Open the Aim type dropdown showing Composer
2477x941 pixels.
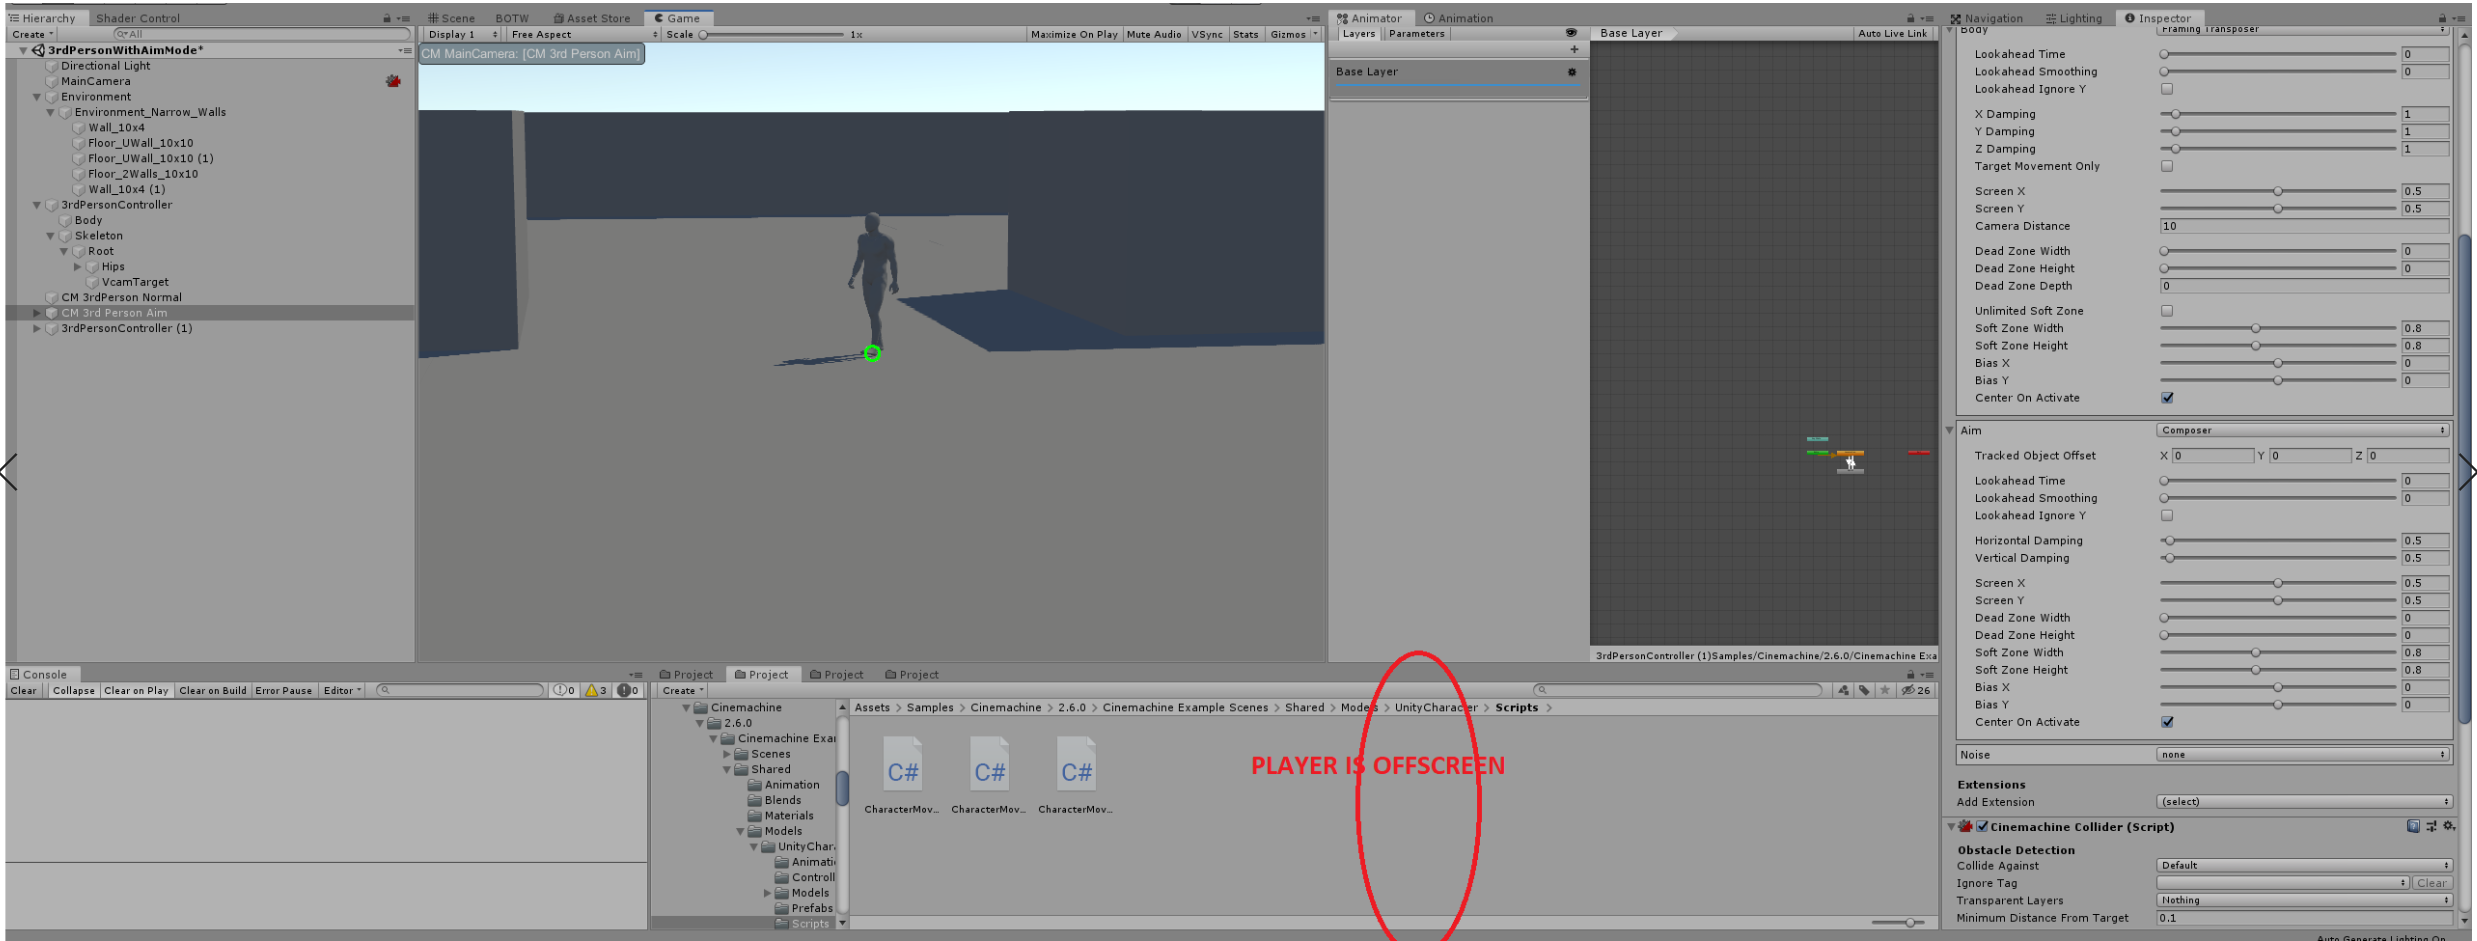[x=2302, y=430]
